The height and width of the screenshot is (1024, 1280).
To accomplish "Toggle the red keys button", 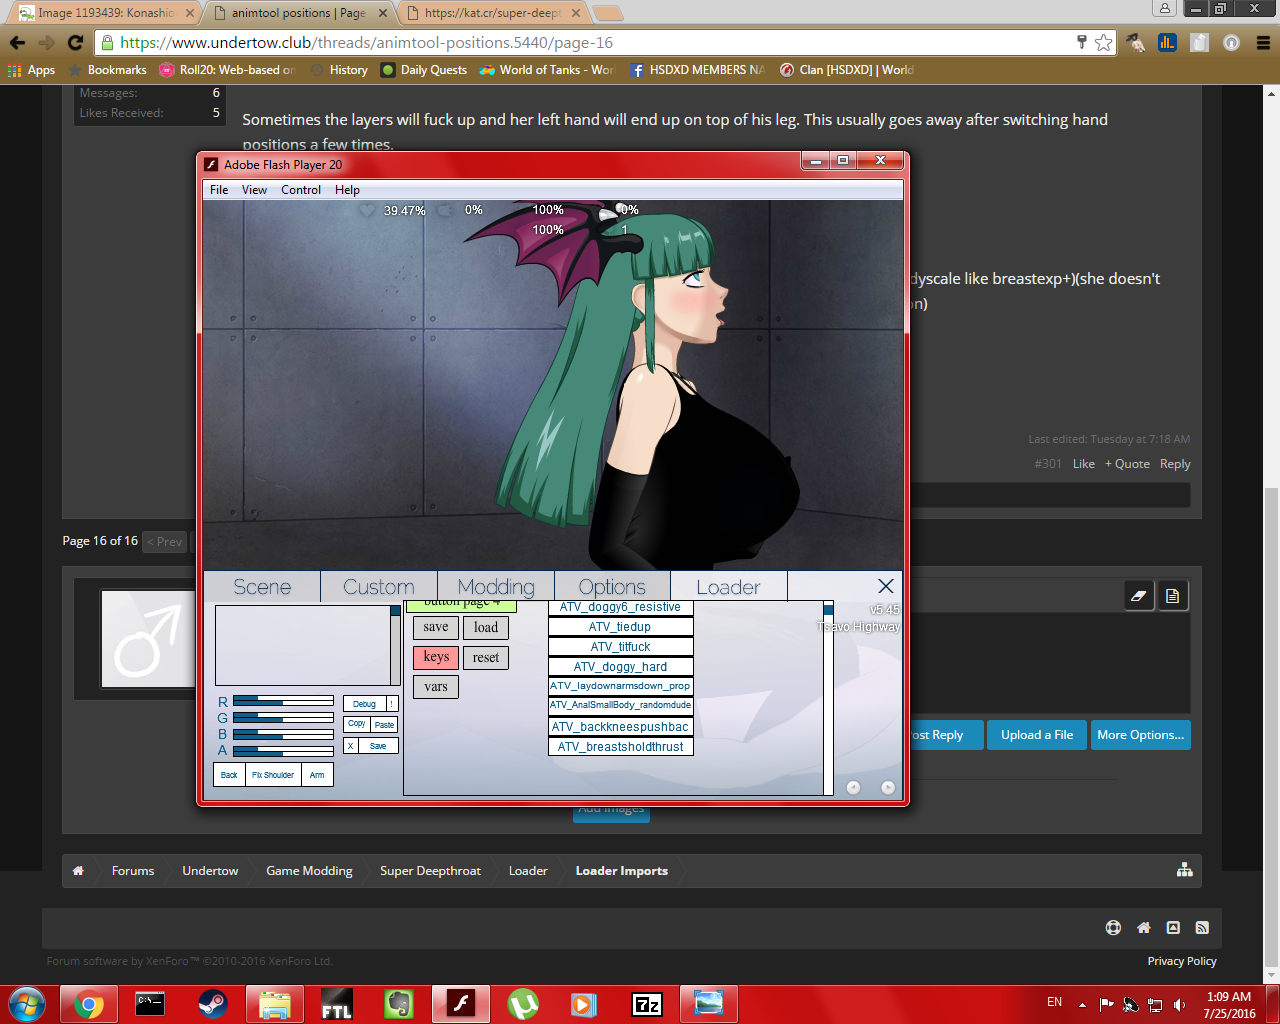I will tap(436, 657).
